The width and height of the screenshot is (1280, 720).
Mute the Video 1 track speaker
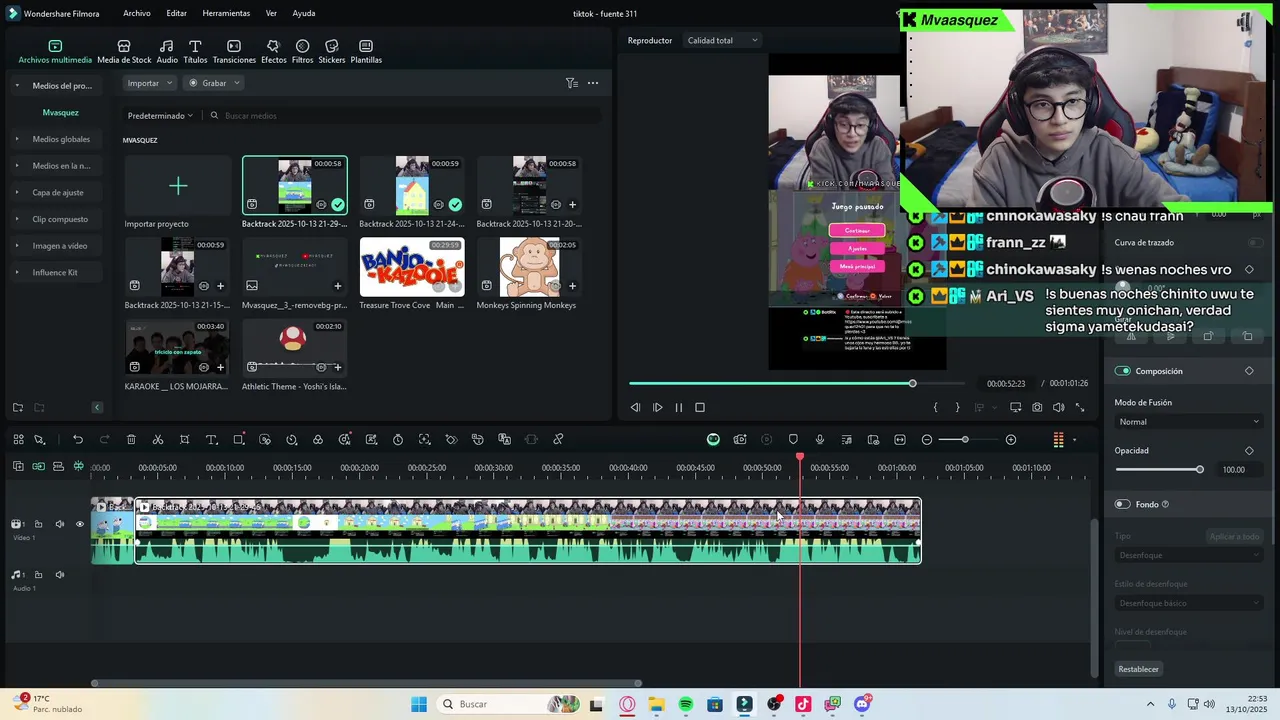[59, 524]
